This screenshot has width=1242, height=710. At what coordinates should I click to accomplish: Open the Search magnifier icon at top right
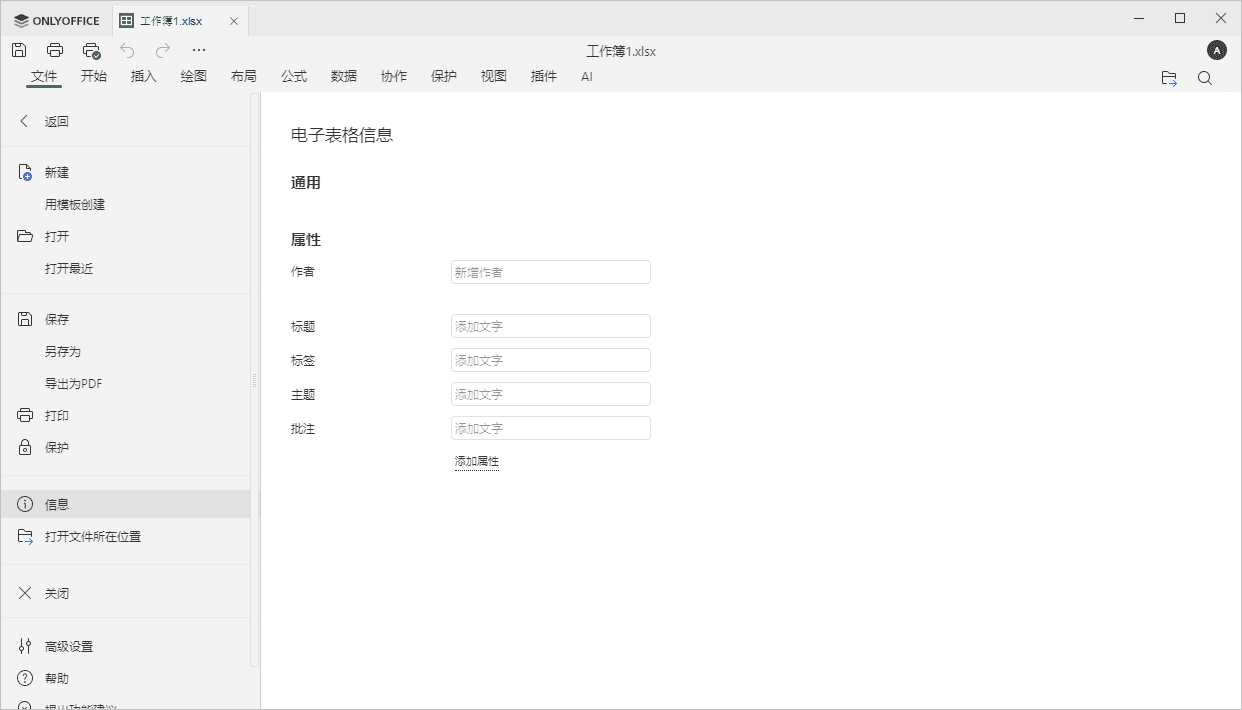point(1205,77)
